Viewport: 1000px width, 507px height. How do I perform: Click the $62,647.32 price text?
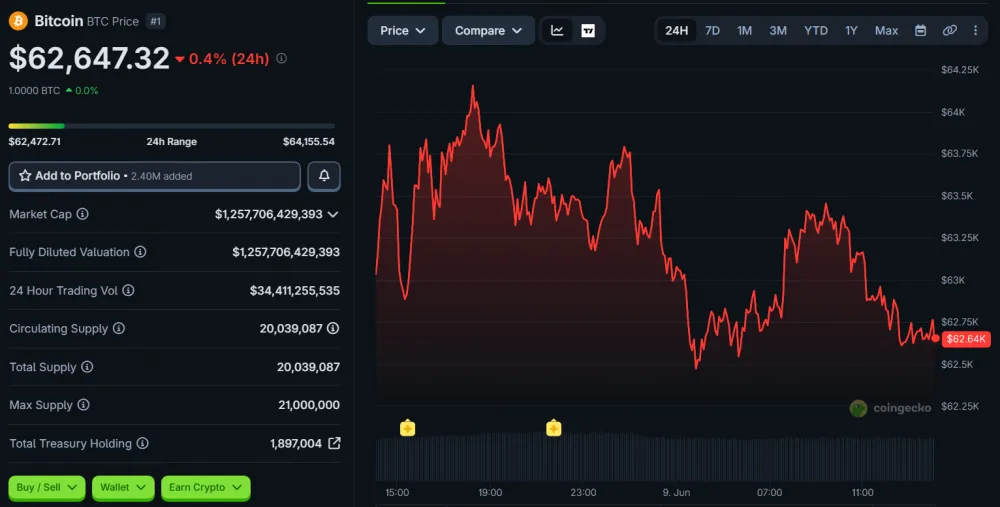pyautogui.click(x=89, y=58)
